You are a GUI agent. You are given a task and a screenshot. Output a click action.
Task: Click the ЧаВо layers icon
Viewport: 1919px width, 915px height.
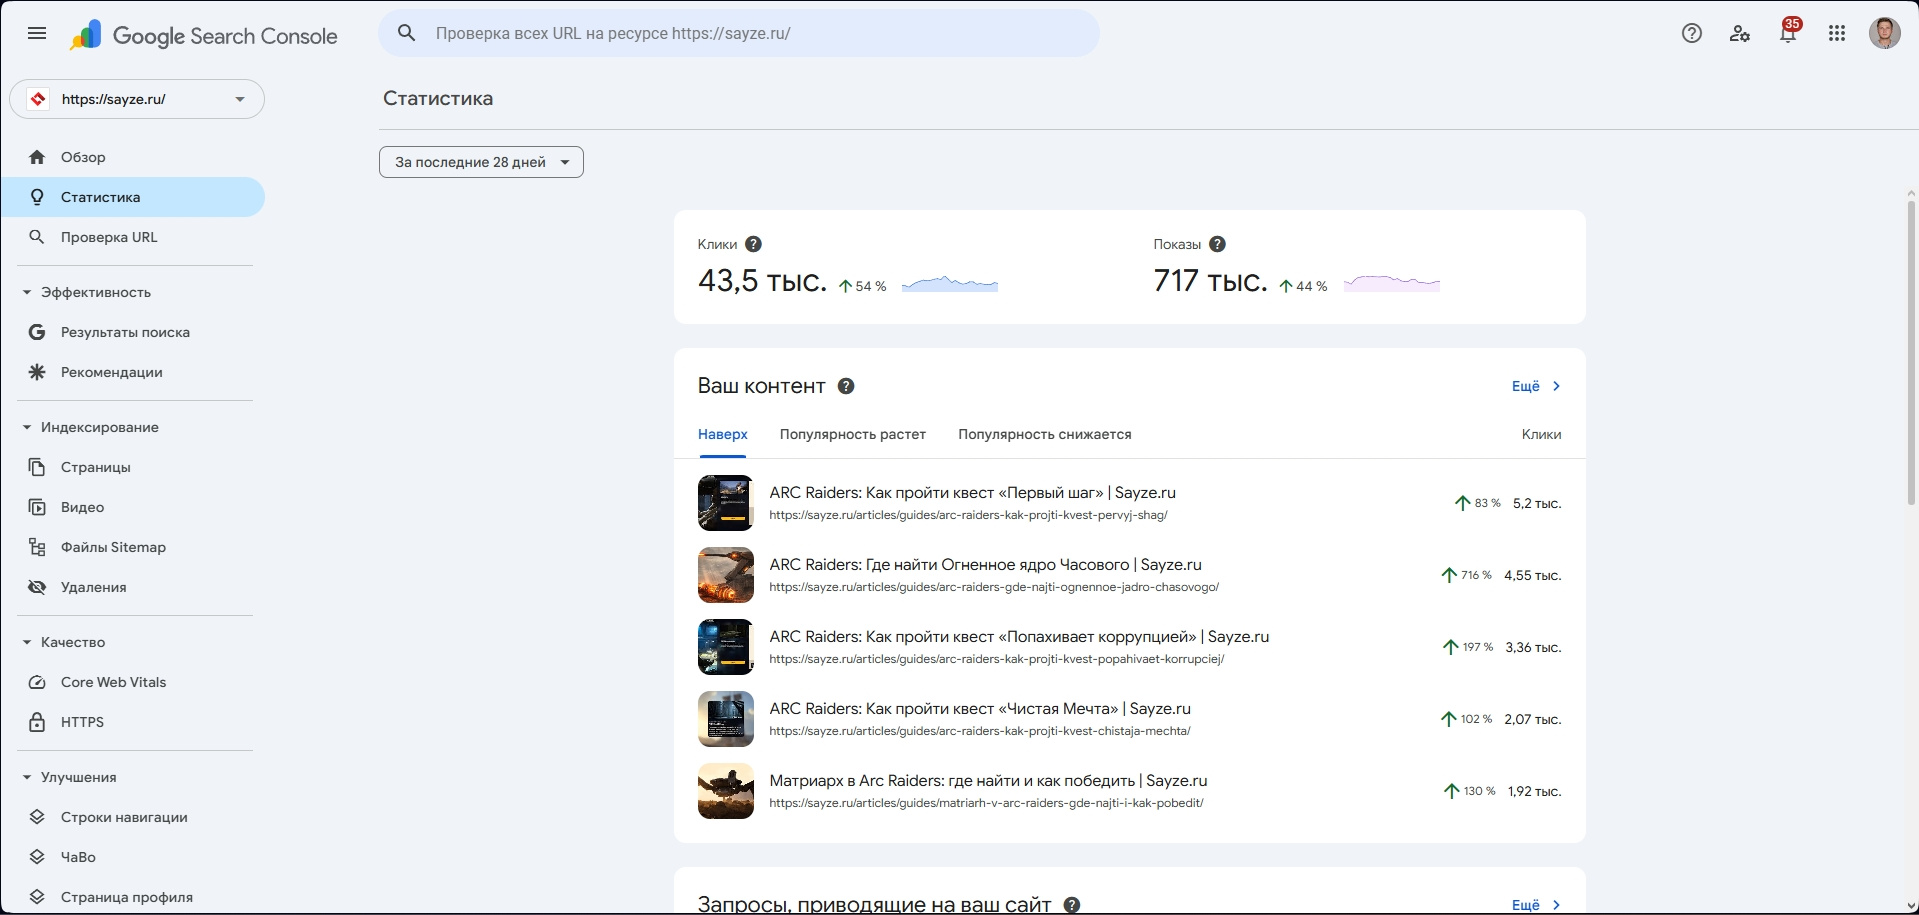[37, 857]
